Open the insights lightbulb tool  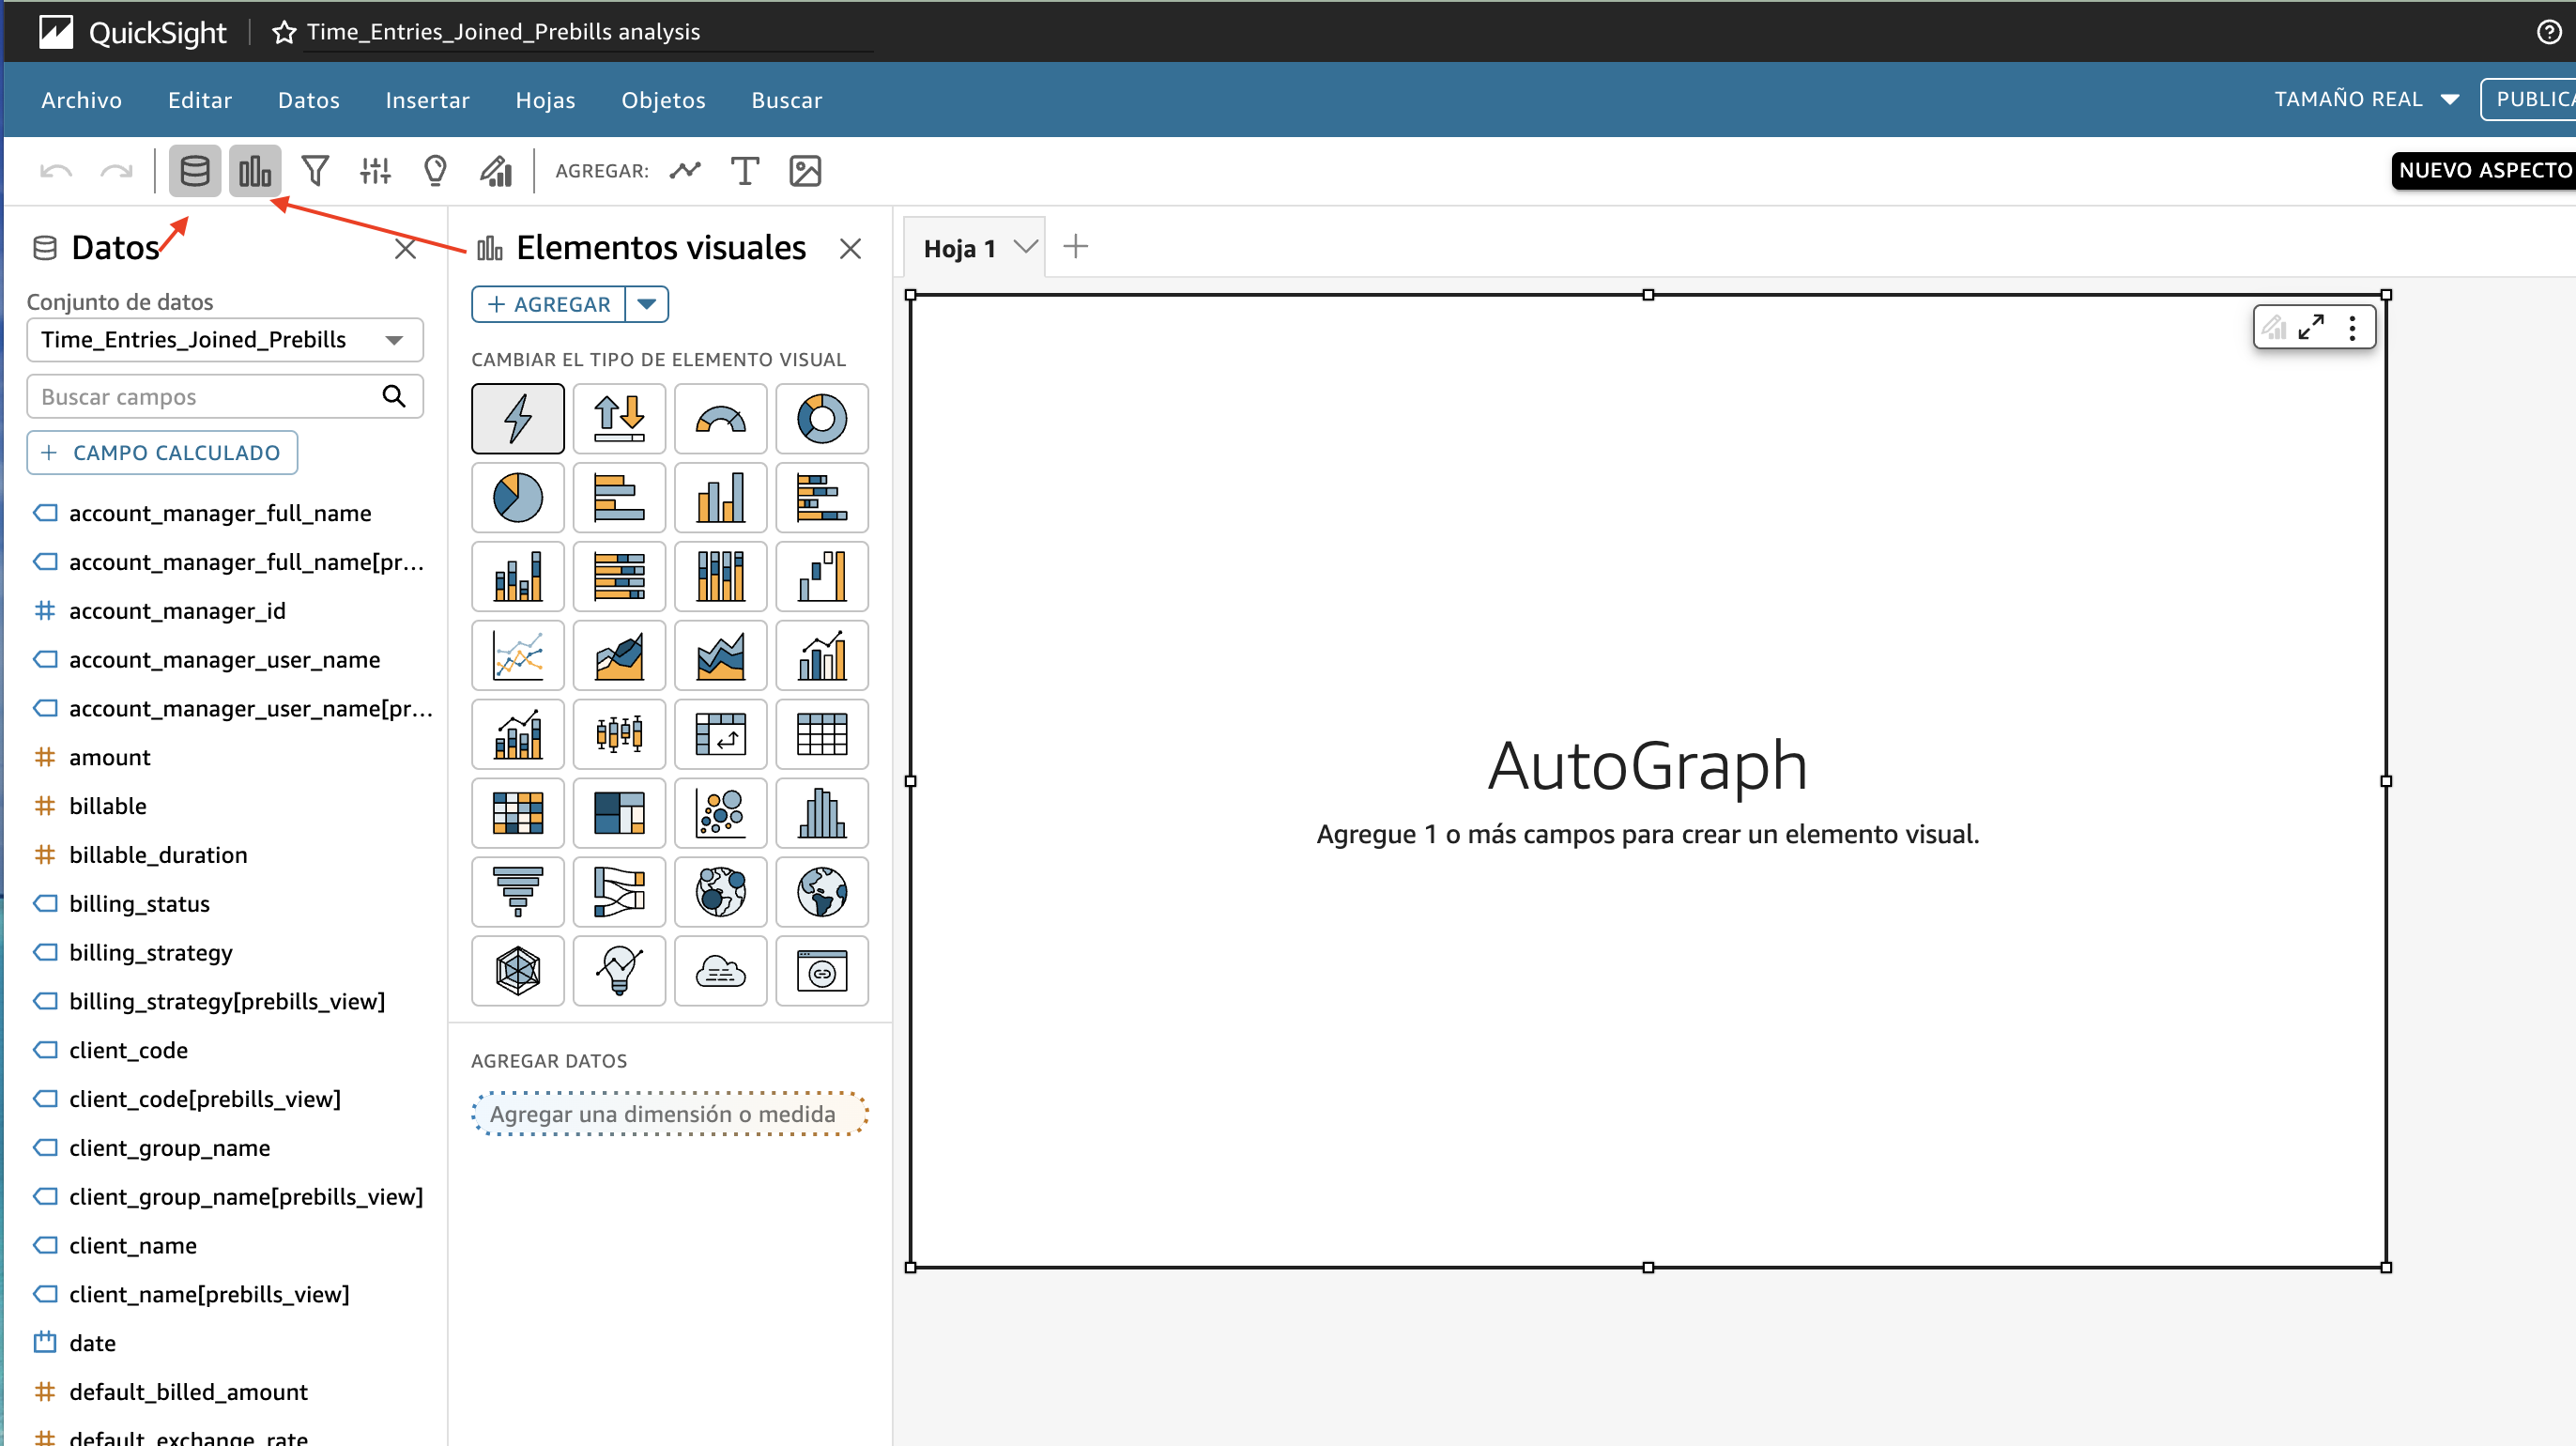point(435,171)
